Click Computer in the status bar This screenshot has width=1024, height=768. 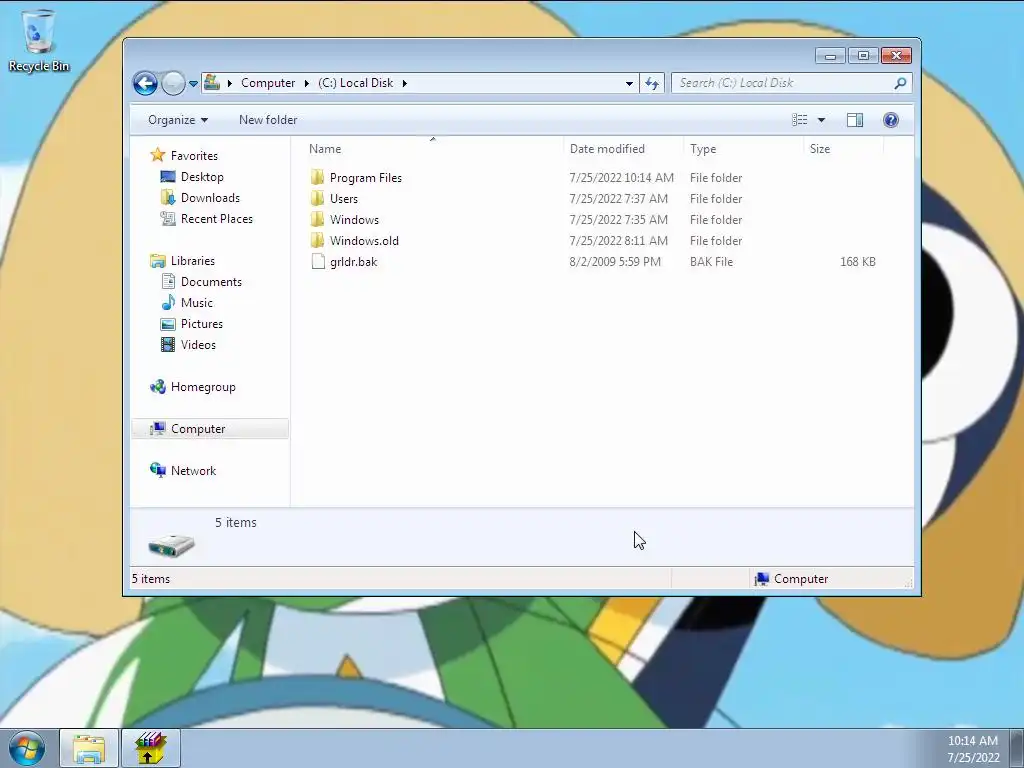pos(801,579)
